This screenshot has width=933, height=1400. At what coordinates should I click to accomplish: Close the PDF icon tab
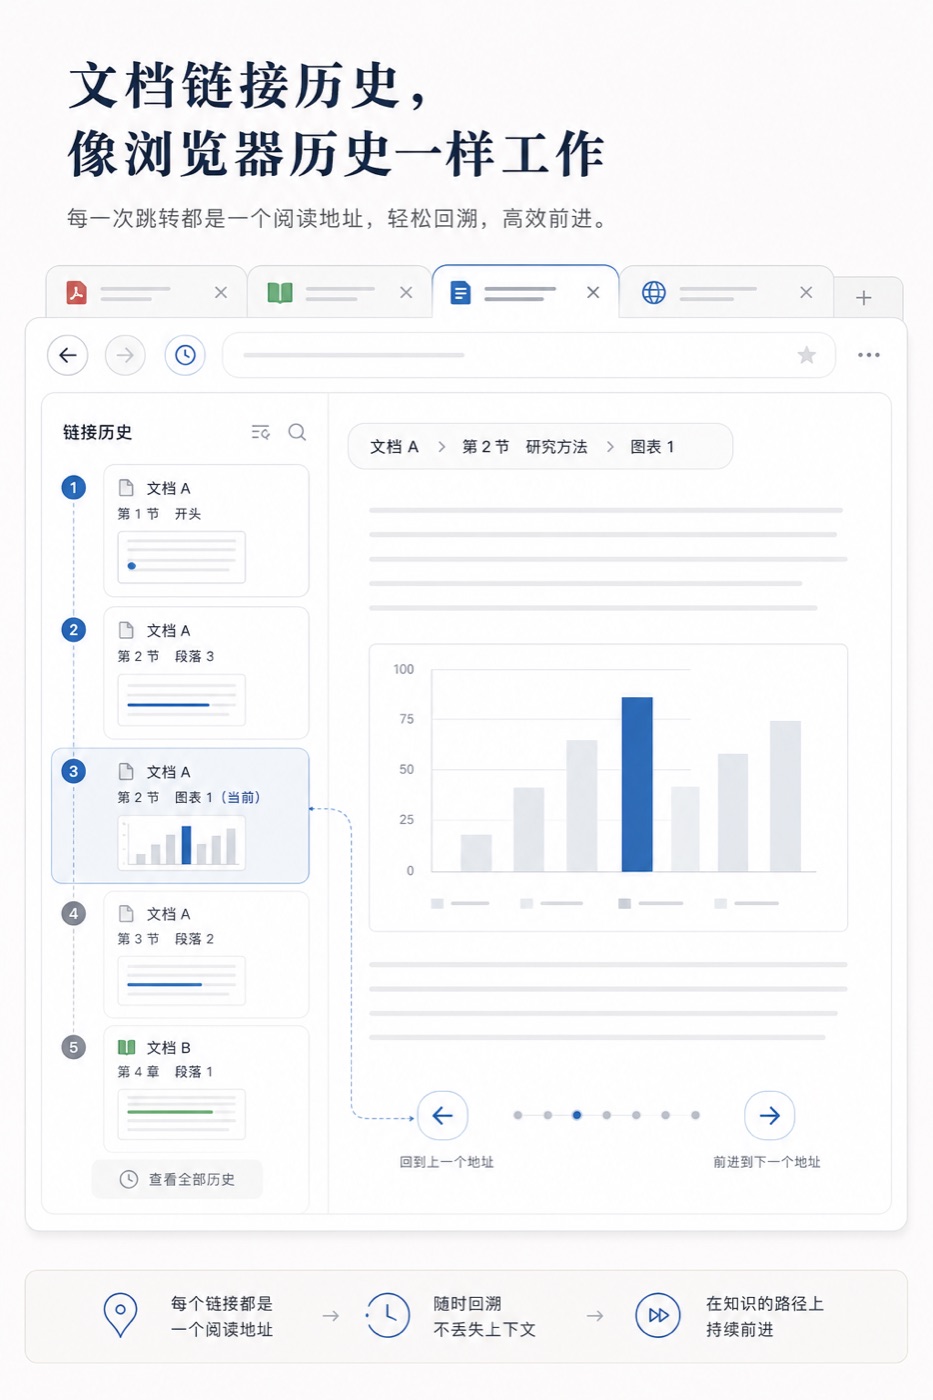[x=221, y=292]
